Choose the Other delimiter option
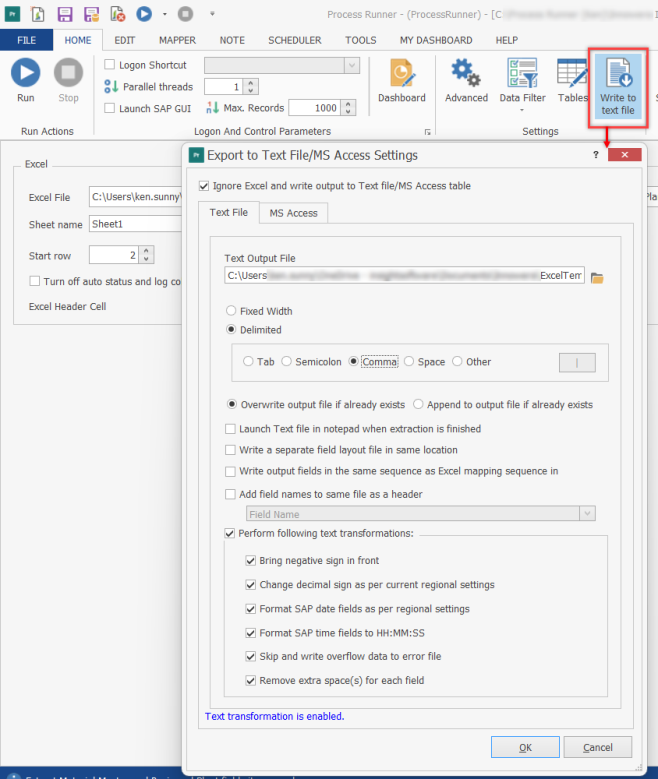Screen dimensions: 658x779 pos(457,361)
